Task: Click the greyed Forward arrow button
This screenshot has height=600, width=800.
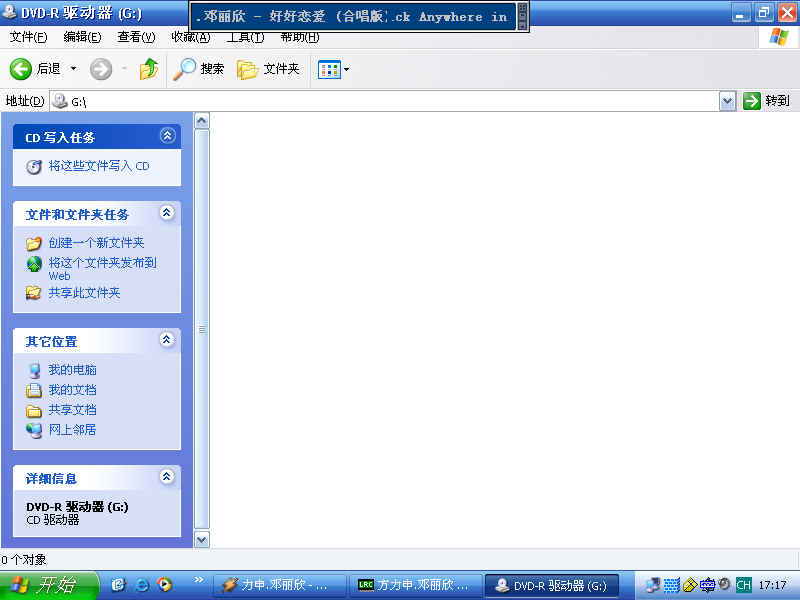Action: point(101,69)
